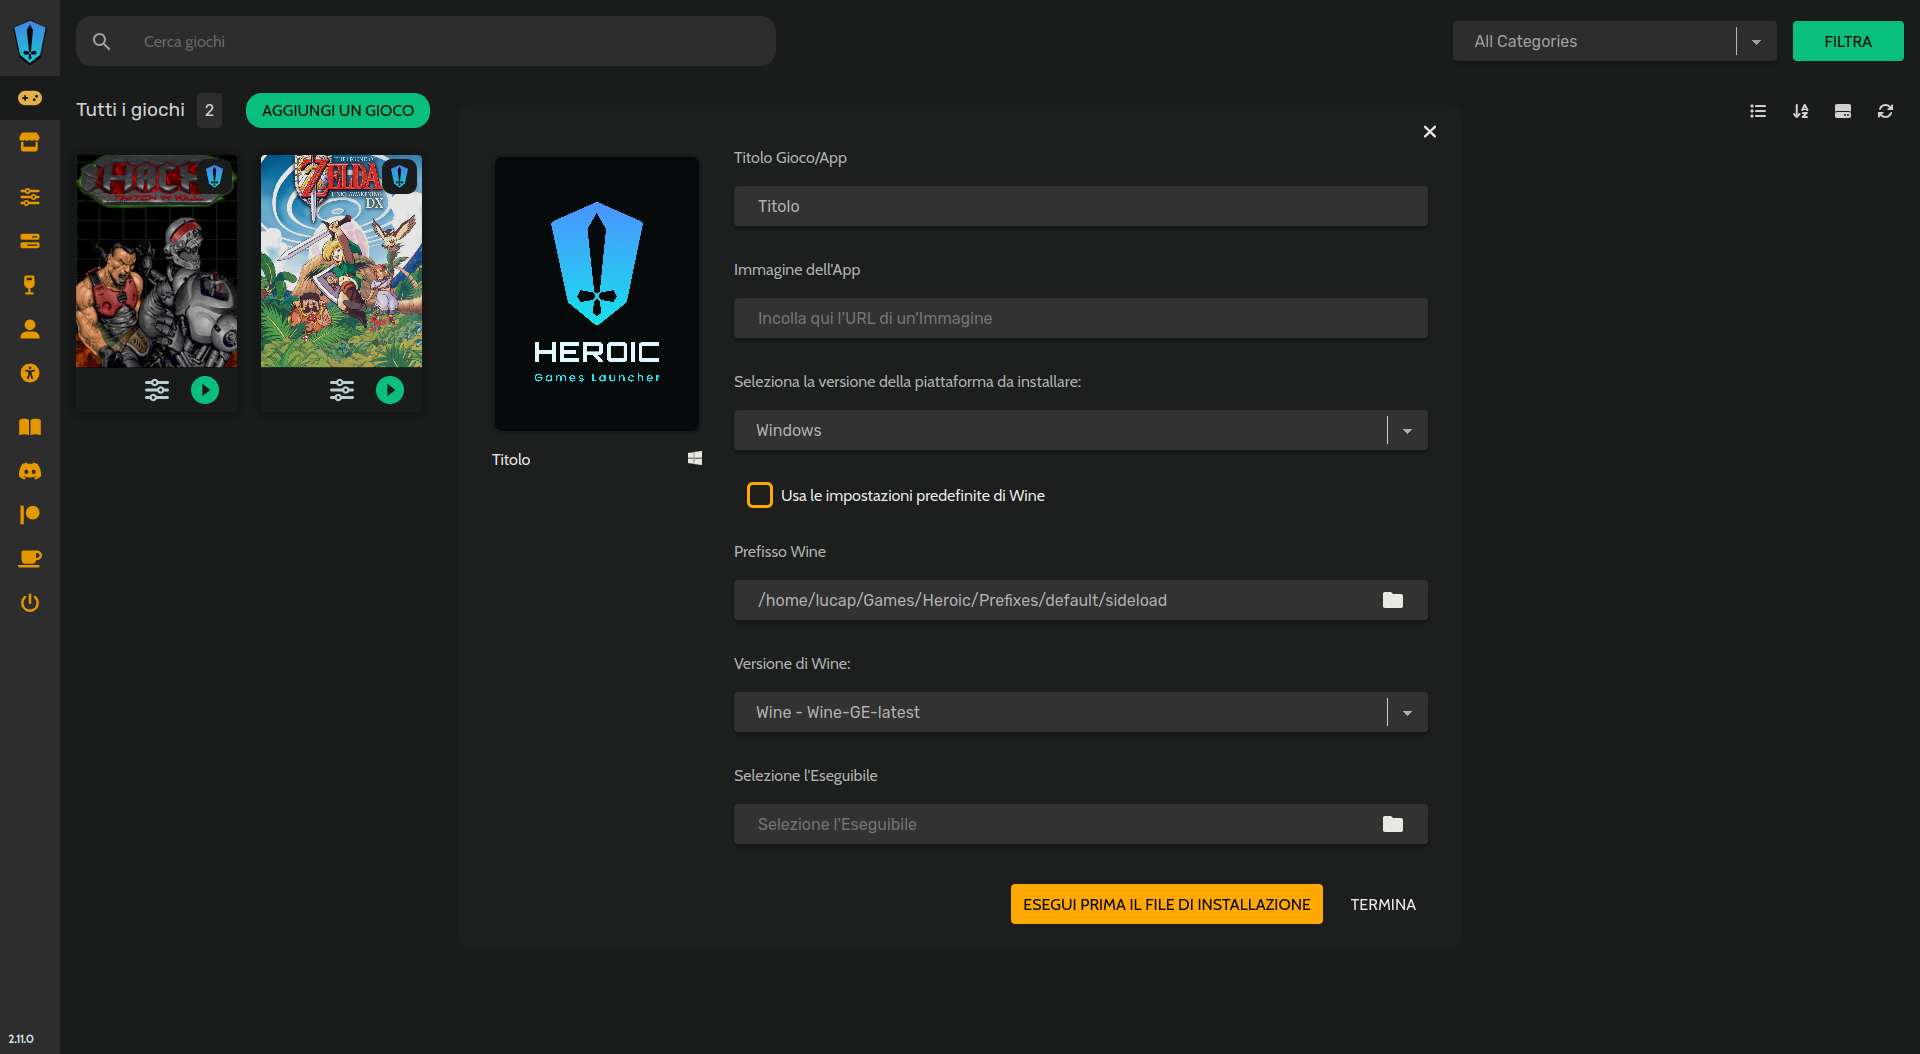1920x1054 pixels.
Task: Open the user account icon in the sidebar
Action: coord(30,329)
